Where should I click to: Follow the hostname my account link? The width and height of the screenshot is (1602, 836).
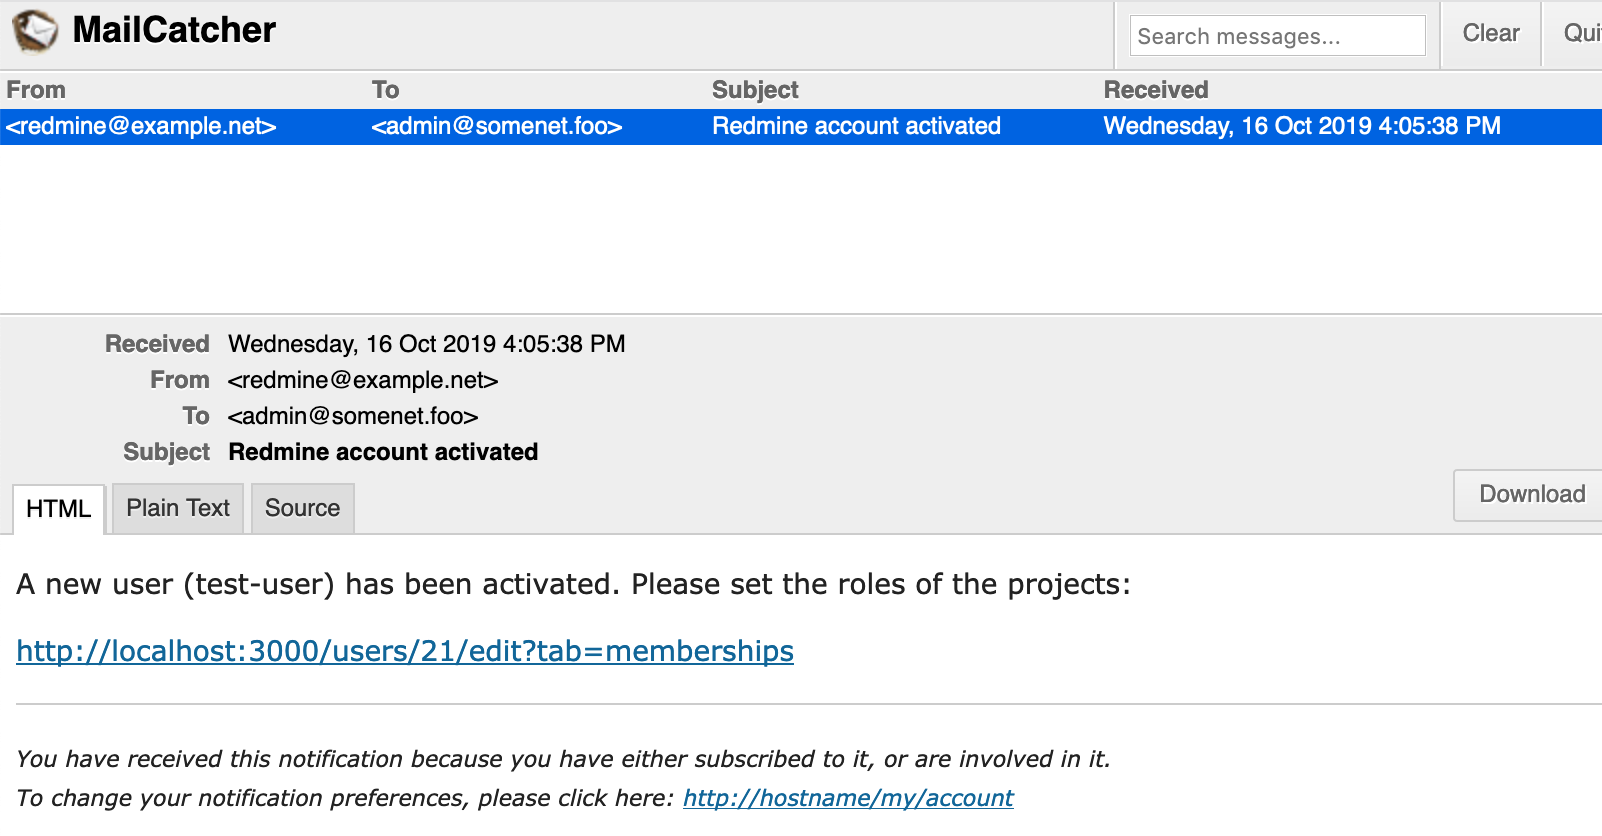point(848,798)
